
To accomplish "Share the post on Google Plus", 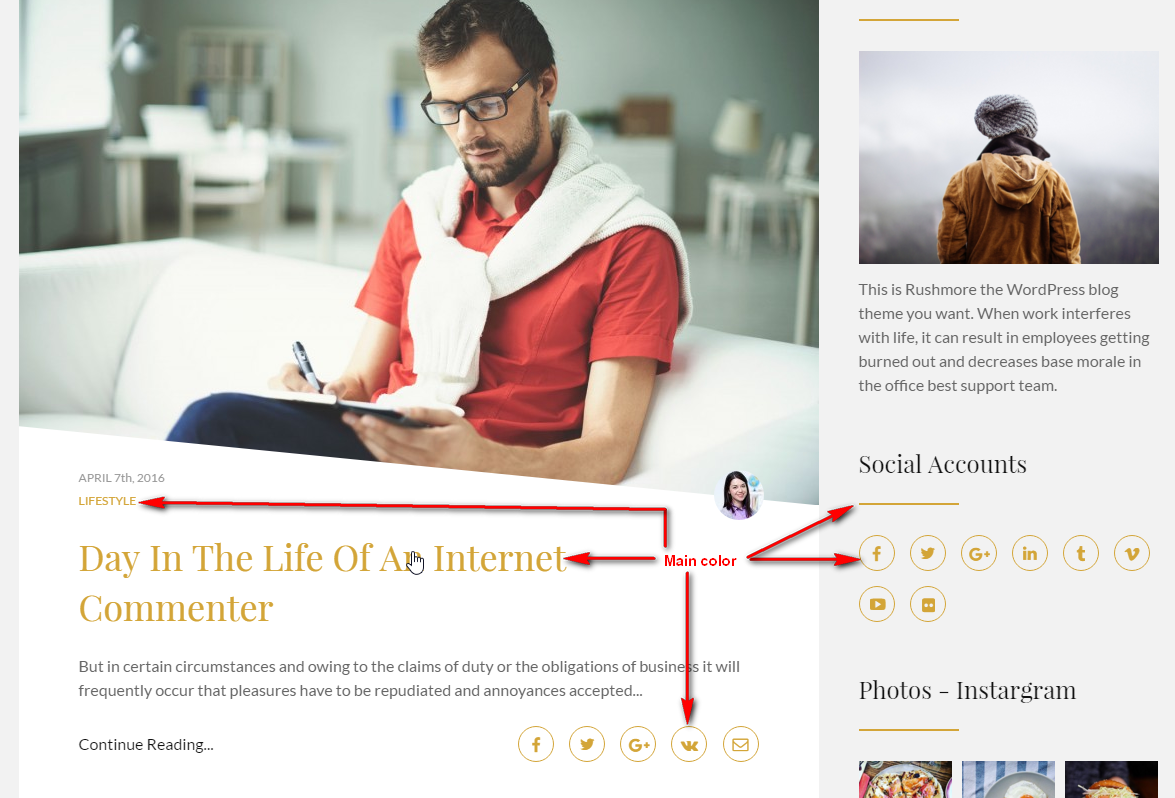I will coord(638,744).
